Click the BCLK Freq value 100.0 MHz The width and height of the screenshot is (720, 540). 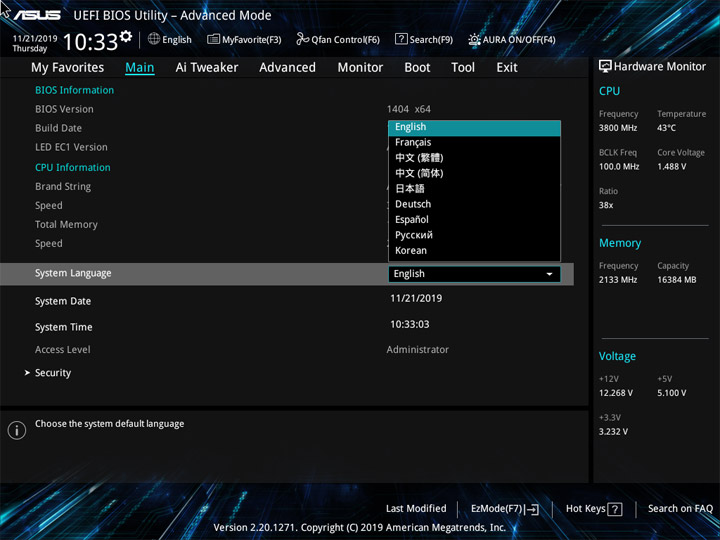click(x=619, y=167)
